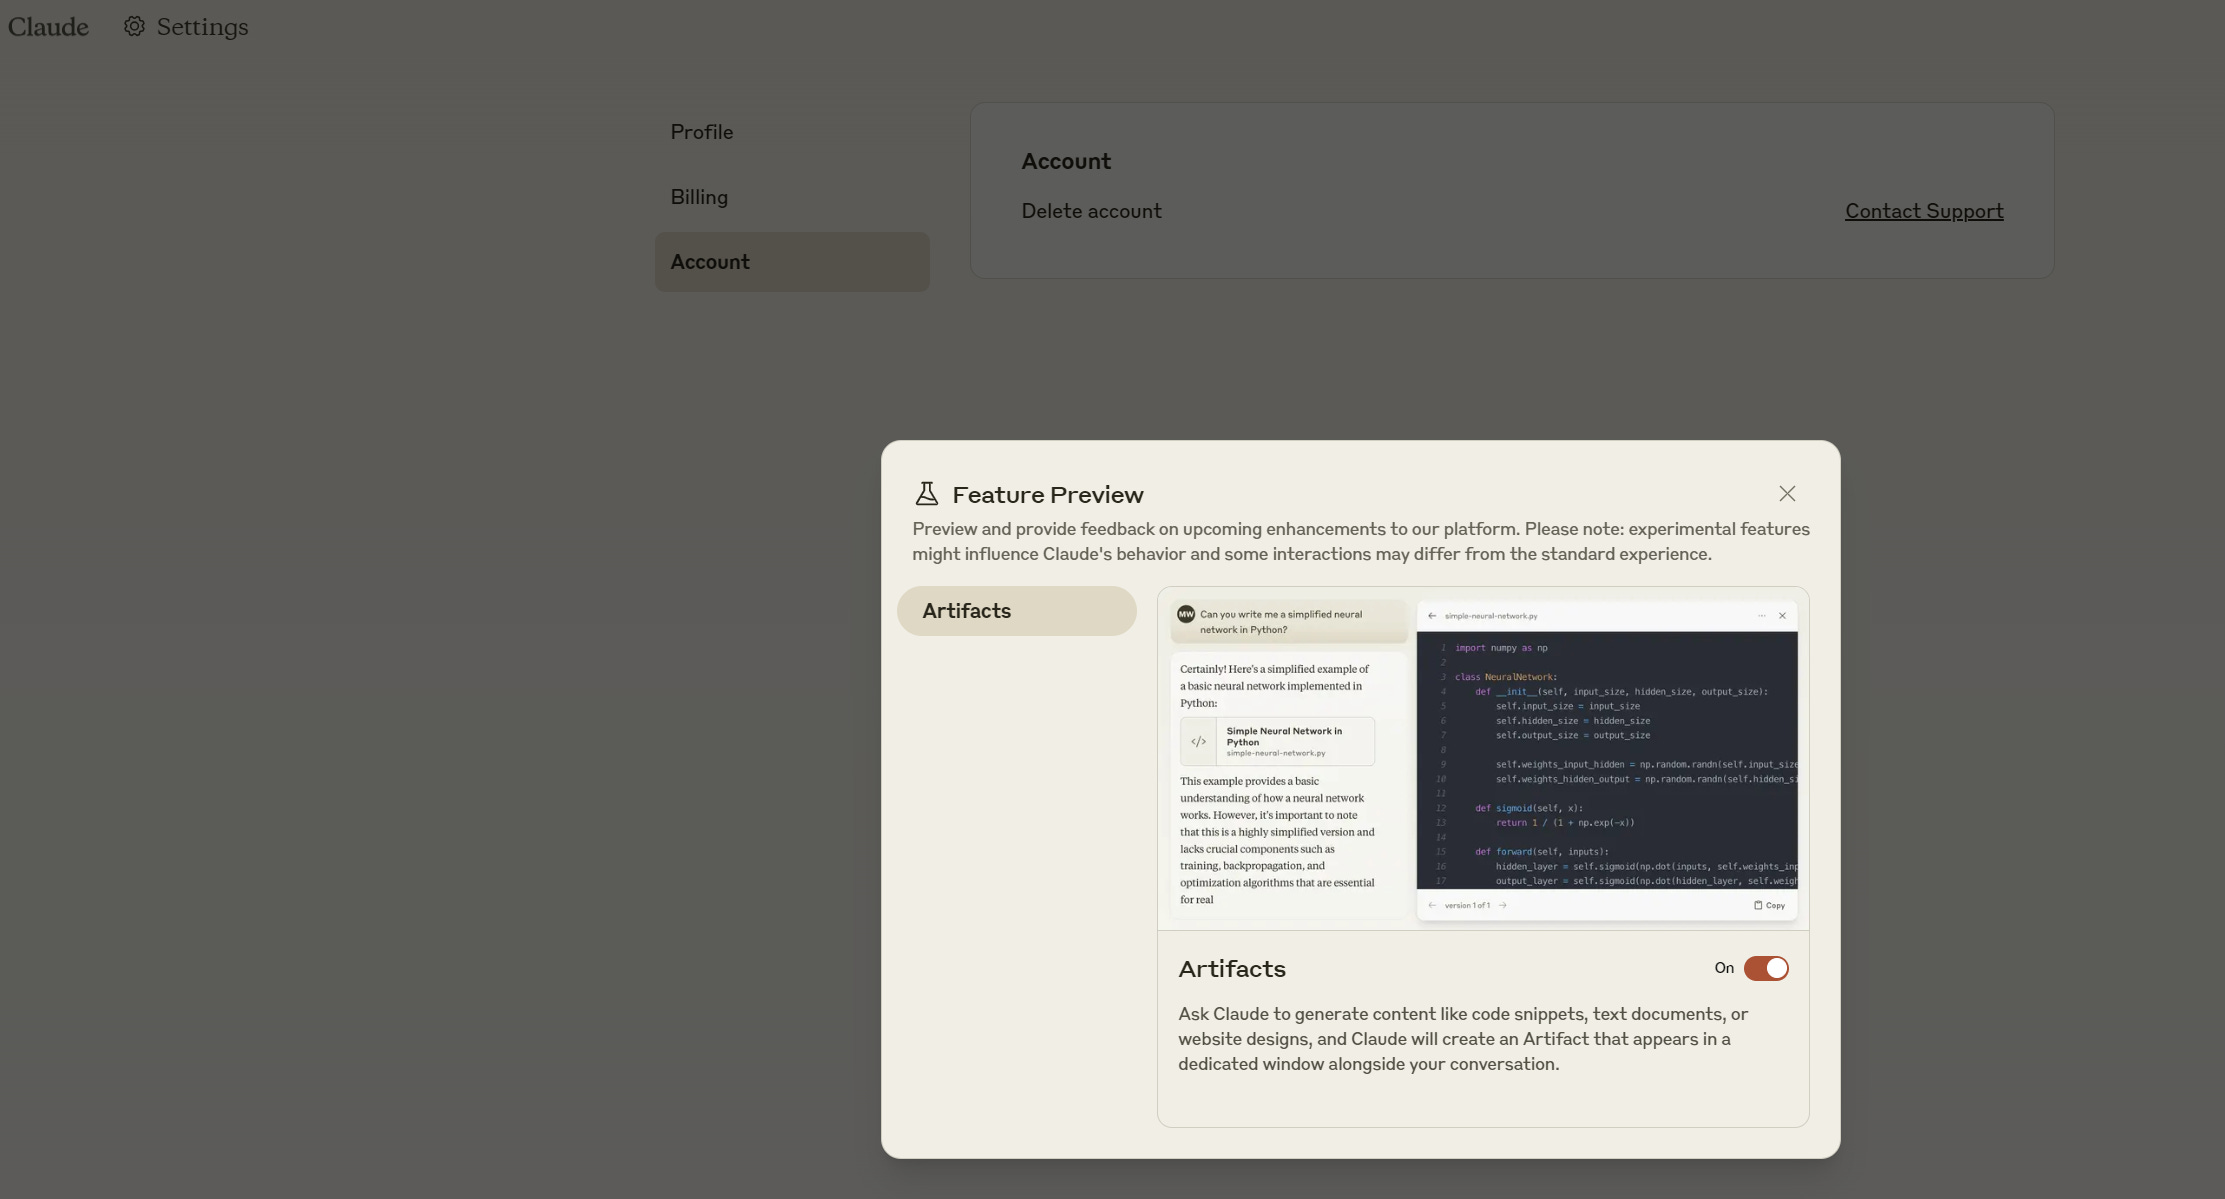The height and width of the screenshot is (1199, 2225).
Task: Click the Settings header text
Action: coord(202,27)
